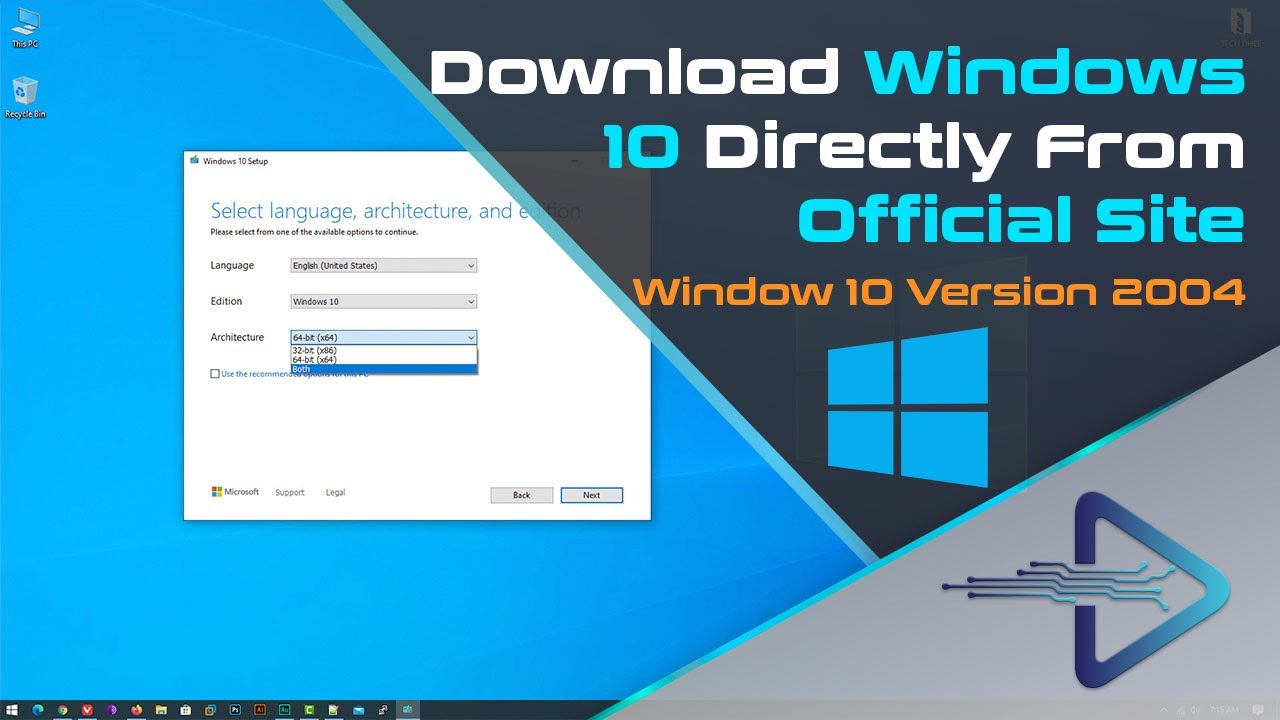Switch to Windows 10 Setup taskbar button

click(x=408, y=710)
